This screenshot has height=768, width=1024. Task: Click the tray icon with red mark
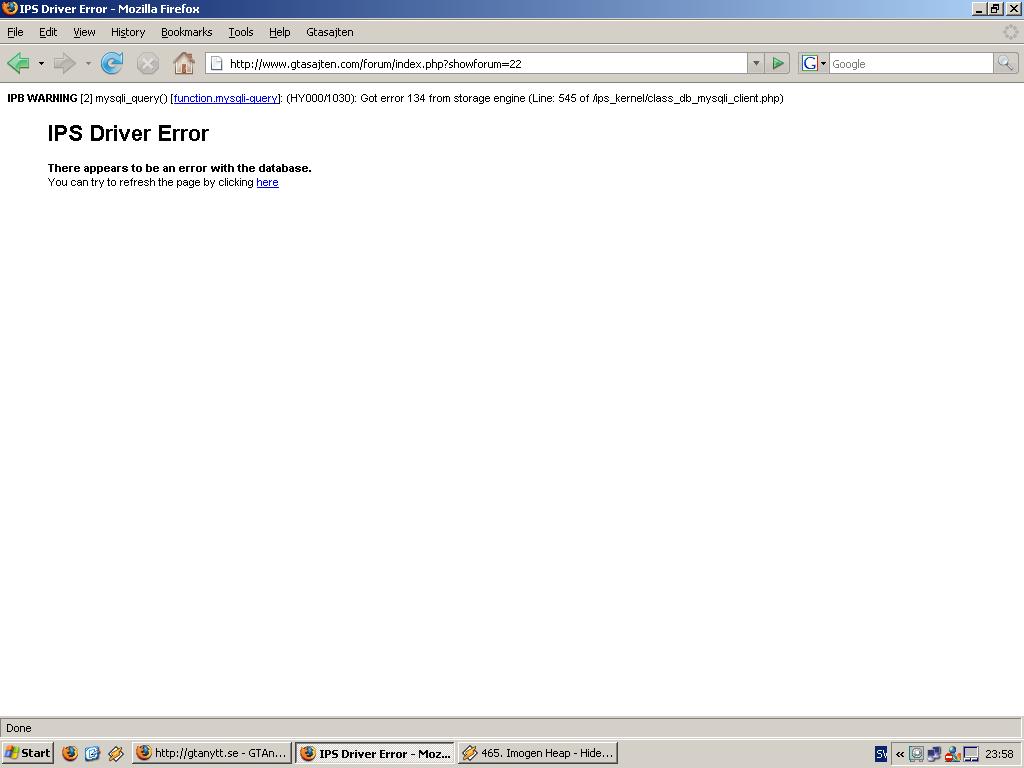tap(952, 754)
